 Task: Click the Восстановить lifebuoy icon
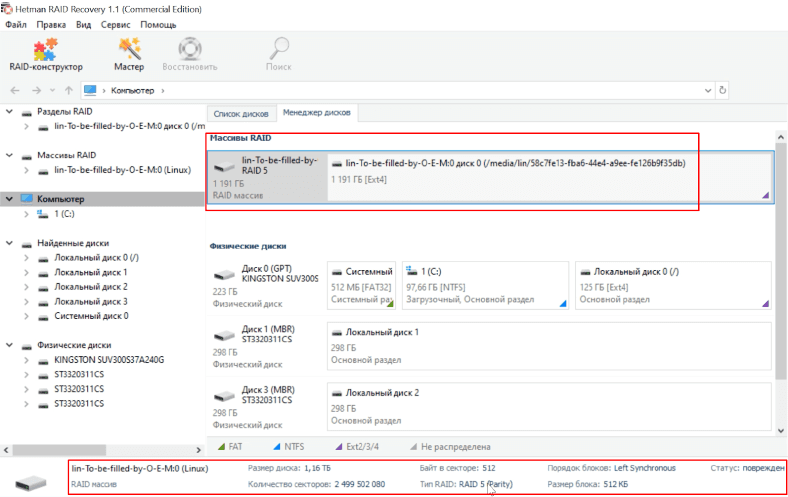pyautogui.click(x=190, y=54)
